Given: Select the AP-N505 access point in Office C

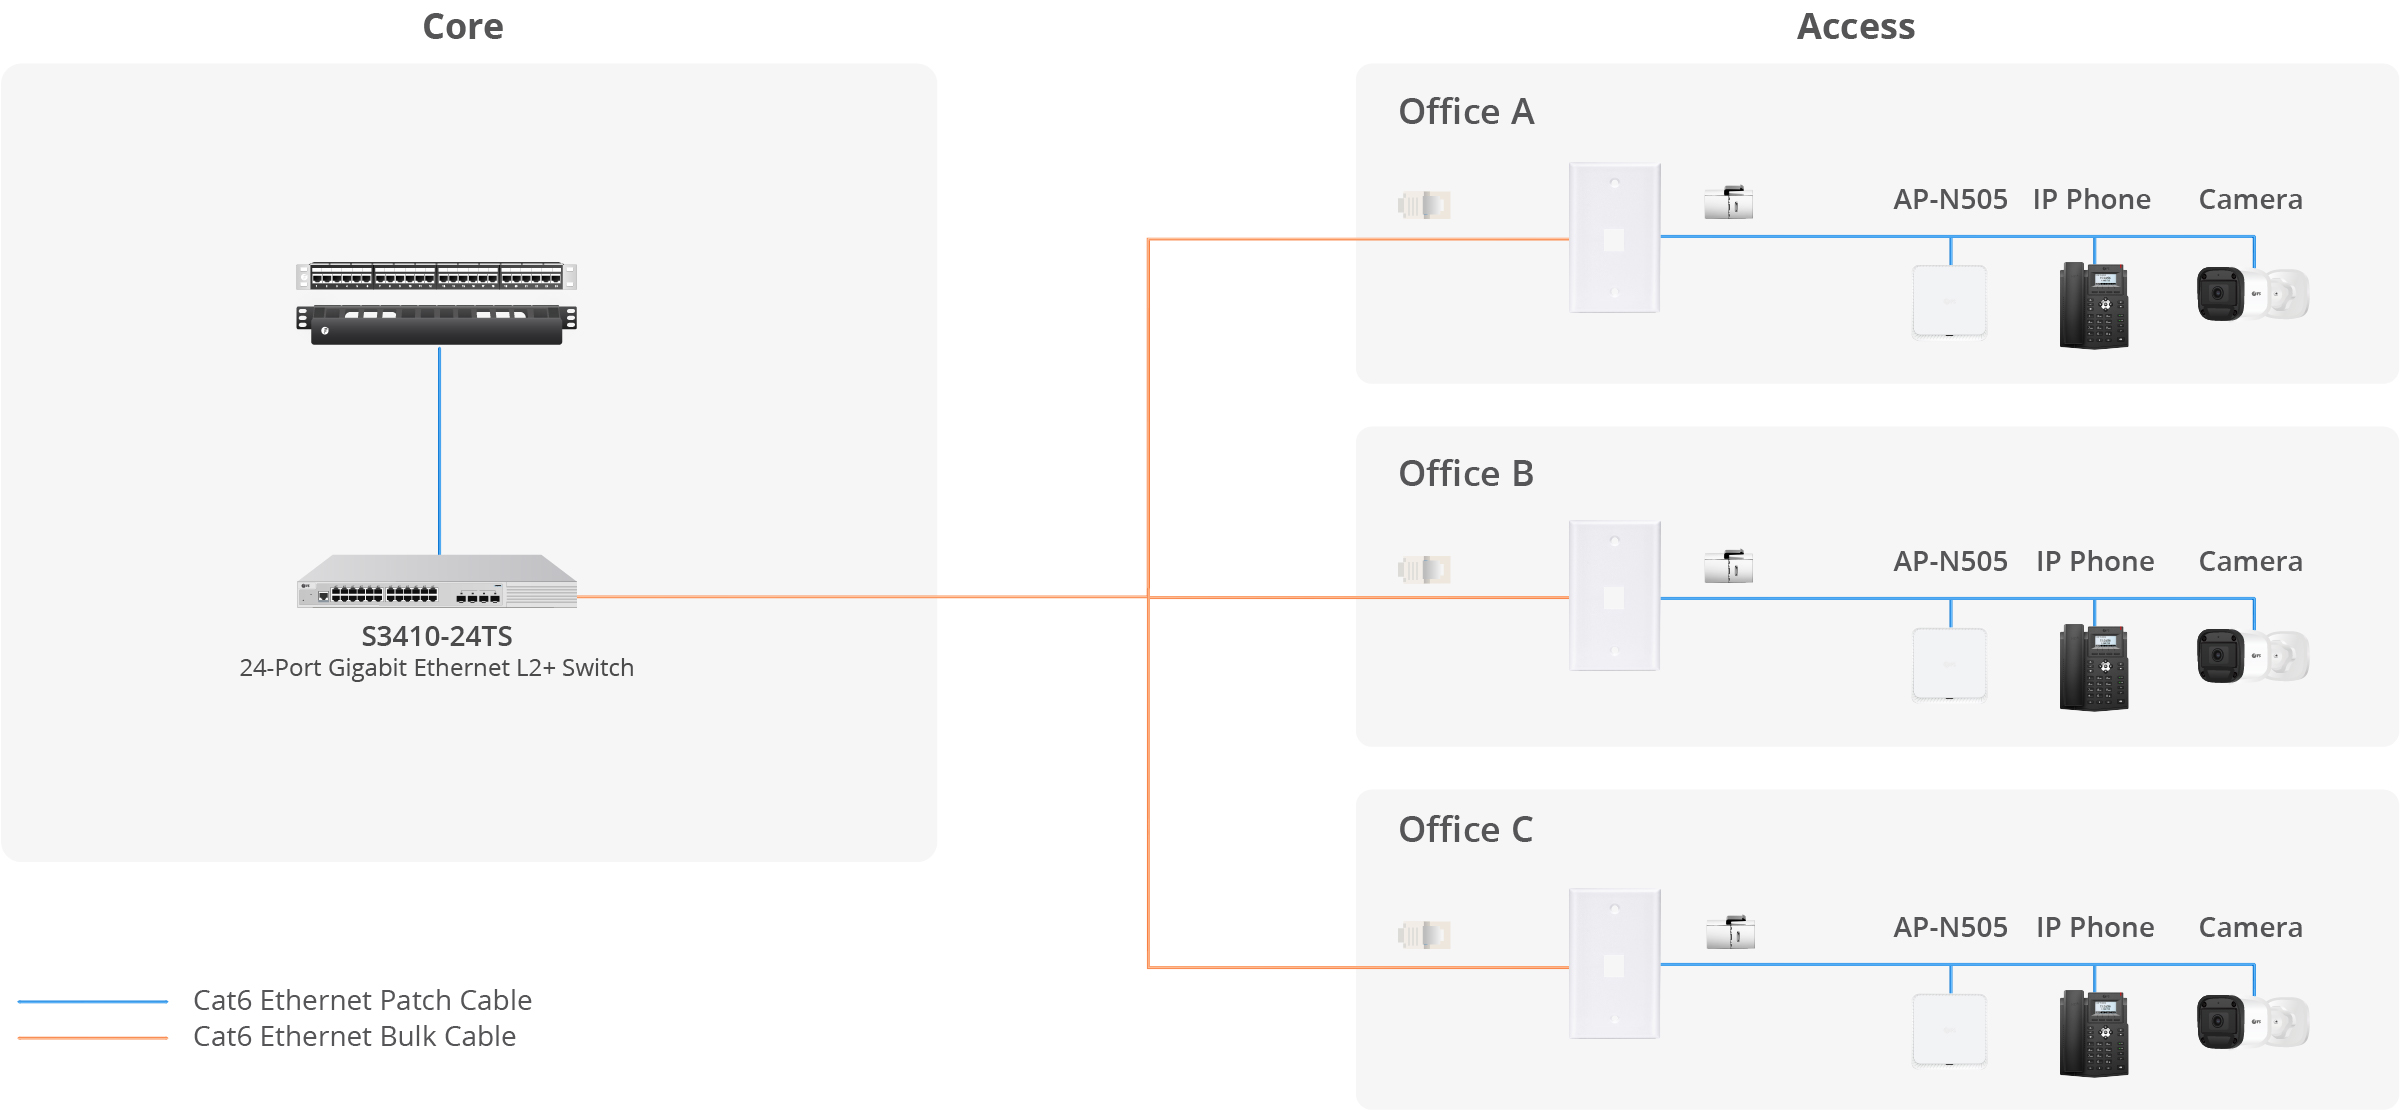Looking at the screenshot, I should [1950, 1030].
